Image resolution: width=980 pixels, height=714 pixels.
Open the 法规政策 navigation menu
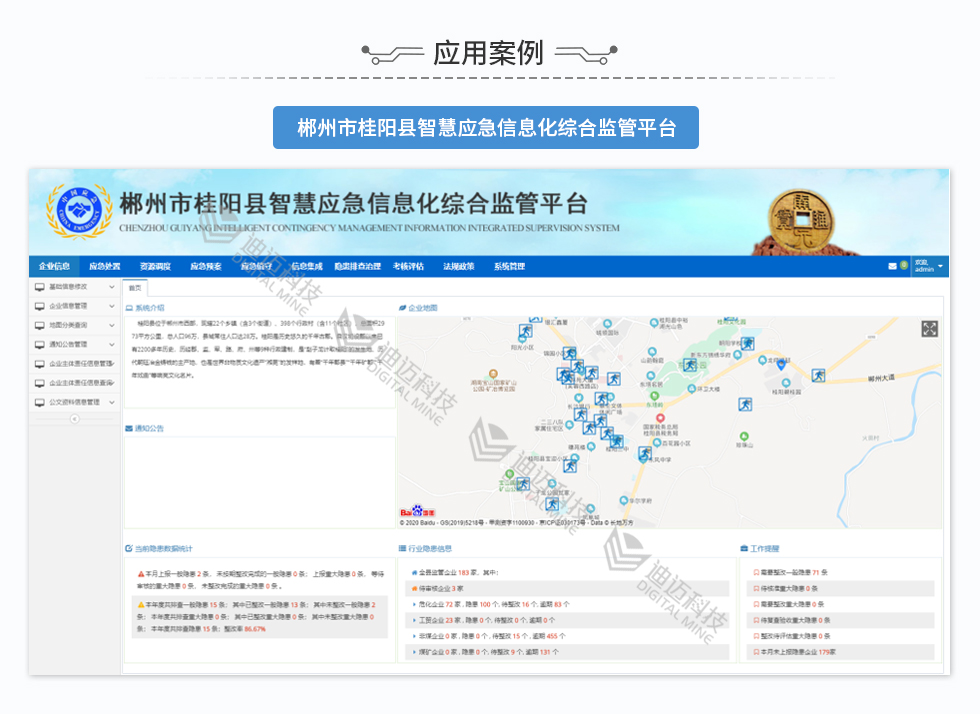(458, 267)
